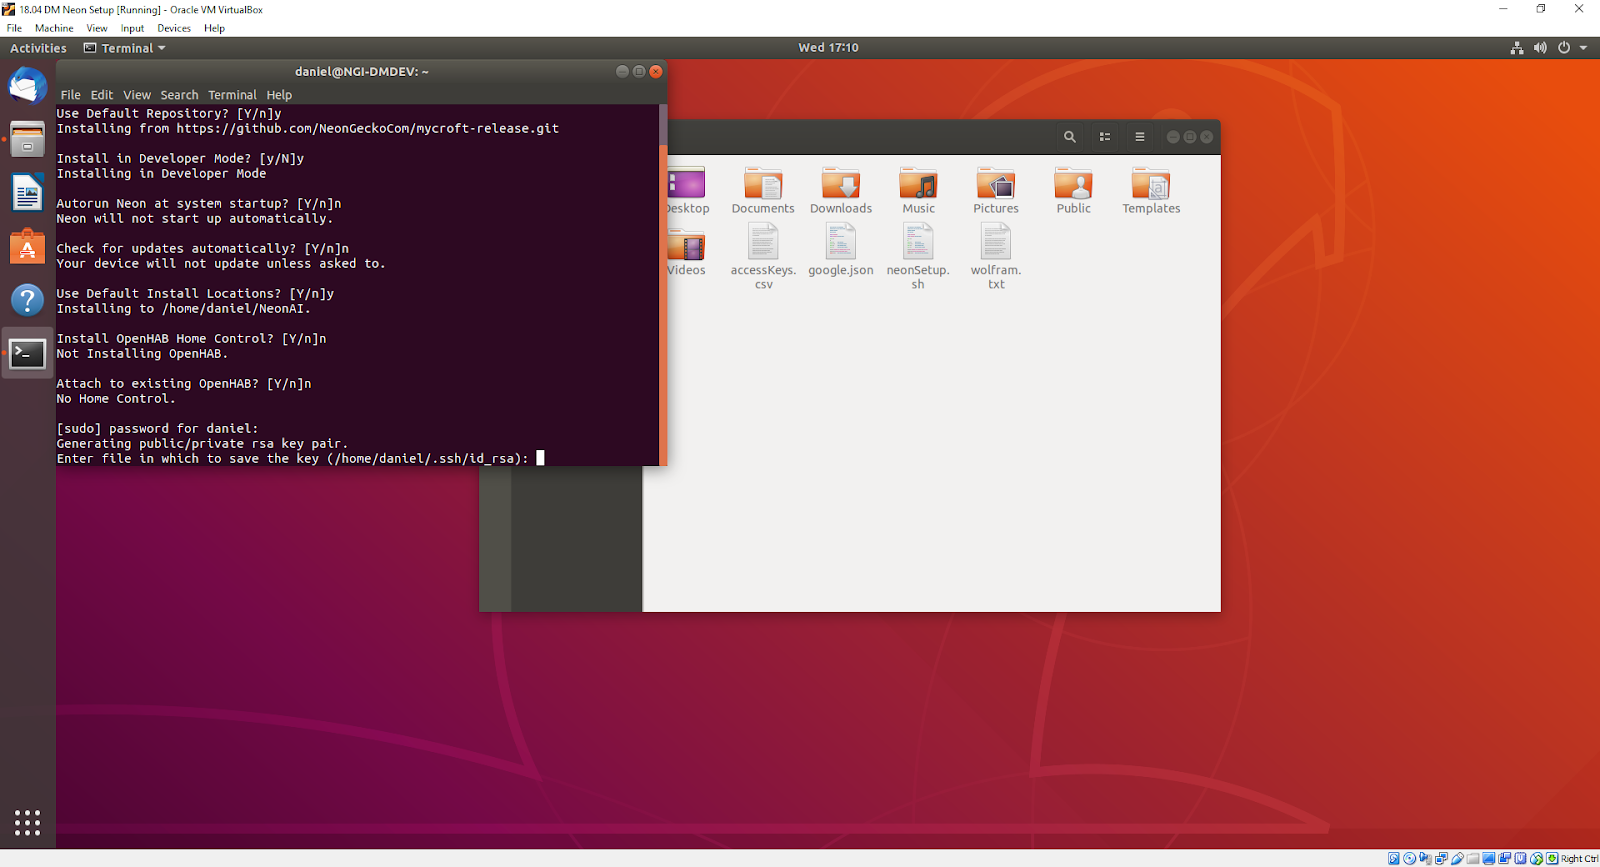Click the VirtualBox display status icon
This screenshot has height=867, width=1600.
[x=1488, y=858]
